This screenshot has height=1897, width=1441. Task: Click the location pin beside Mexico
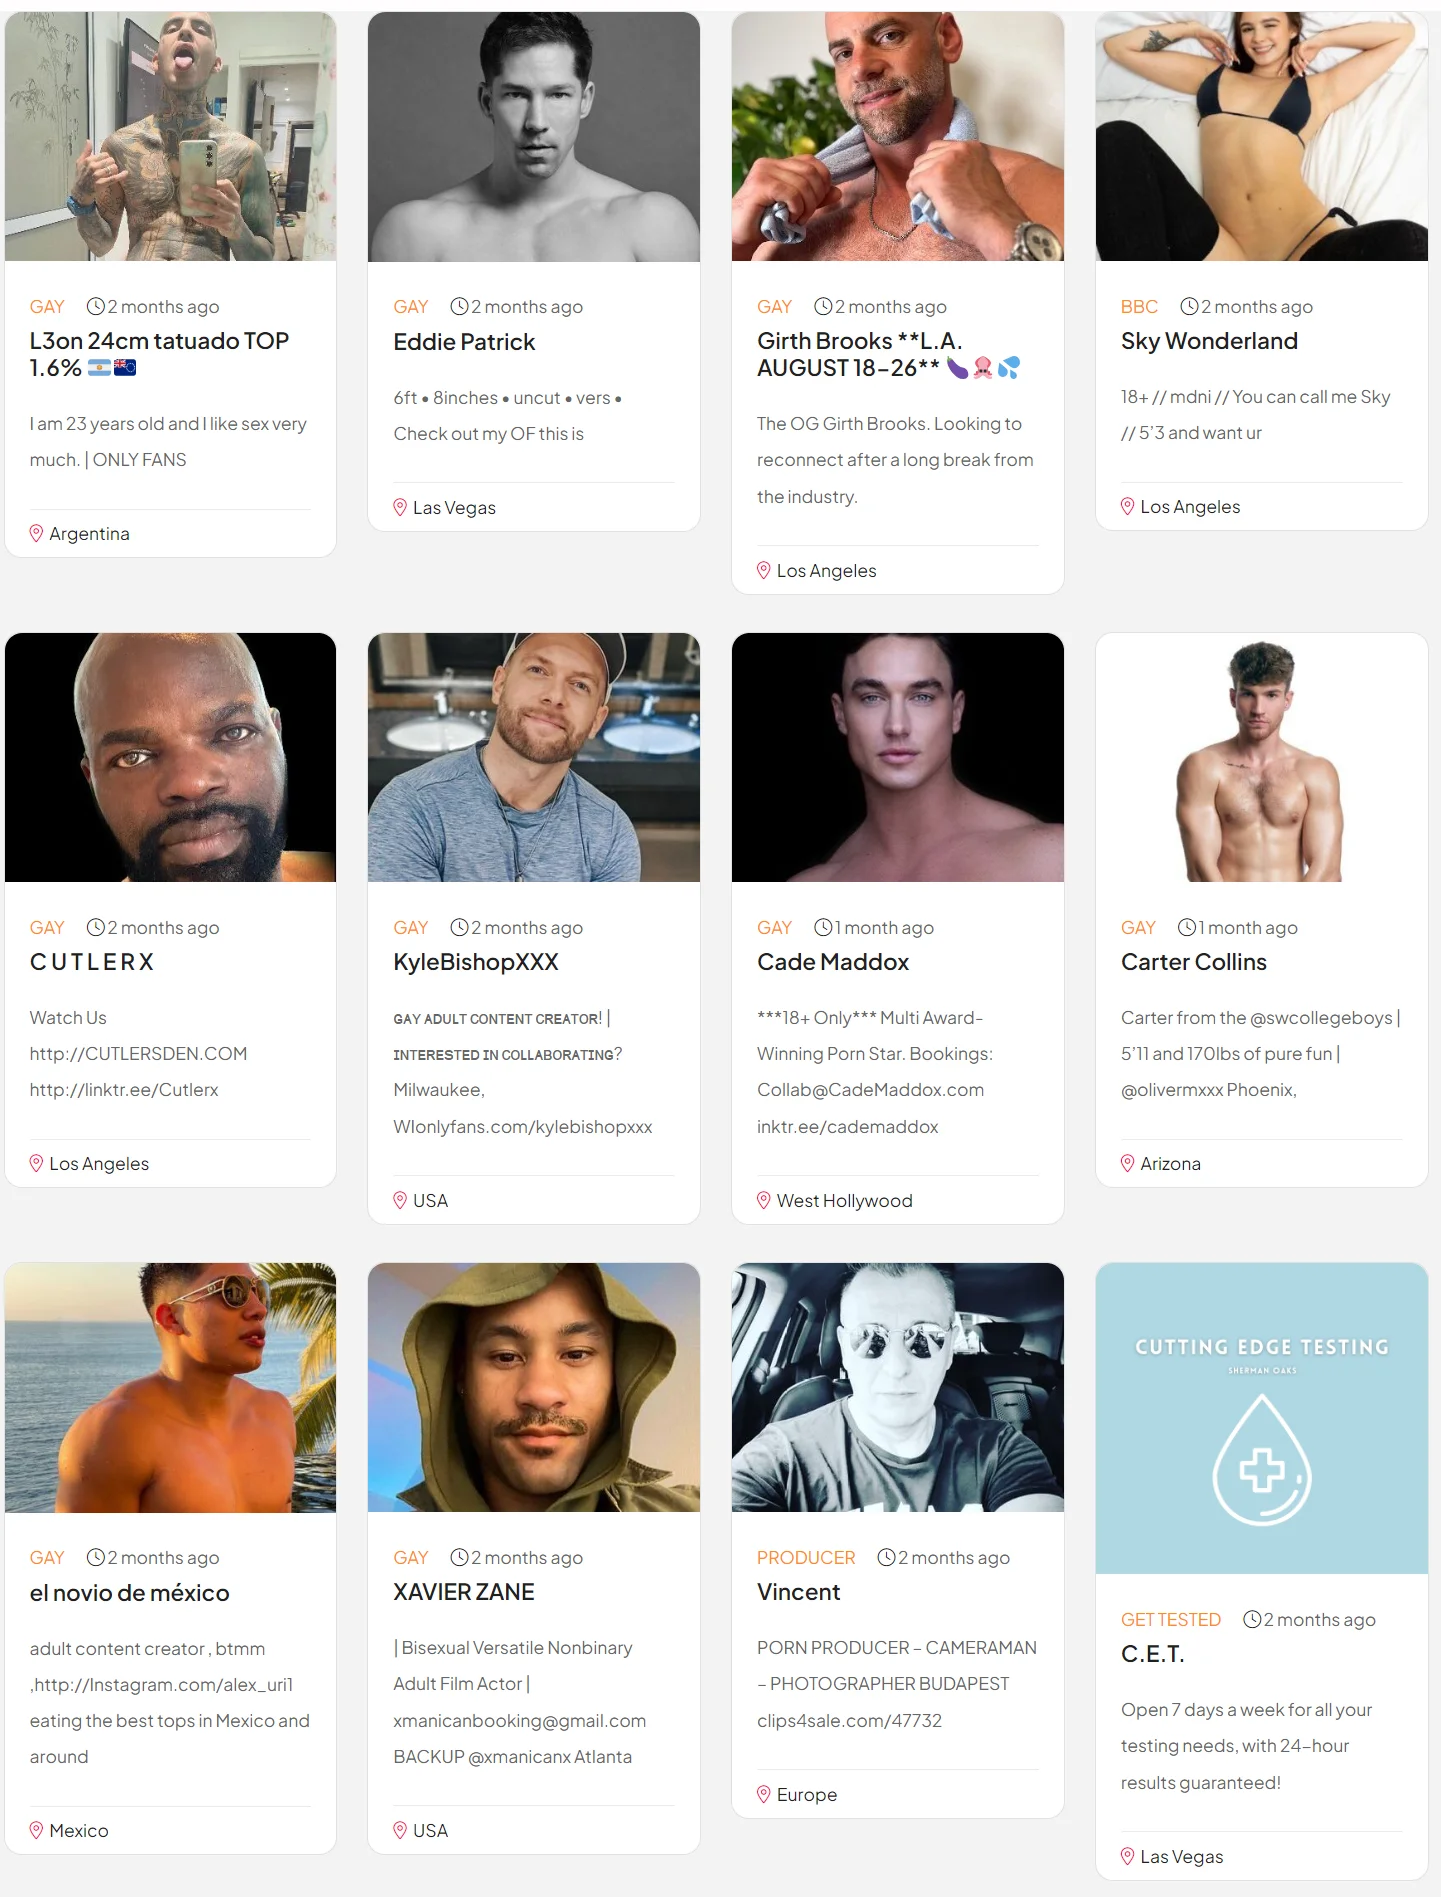pyautogui.click(x=37, y=1830)
